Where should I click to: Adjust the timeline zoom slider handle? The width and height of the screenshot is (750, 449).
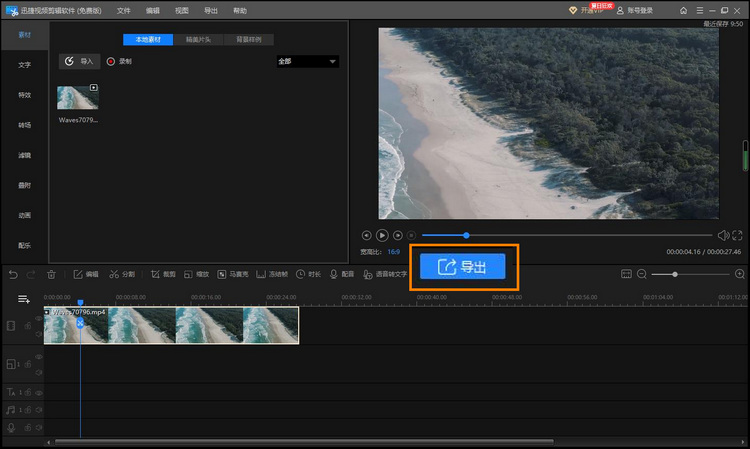675,274
